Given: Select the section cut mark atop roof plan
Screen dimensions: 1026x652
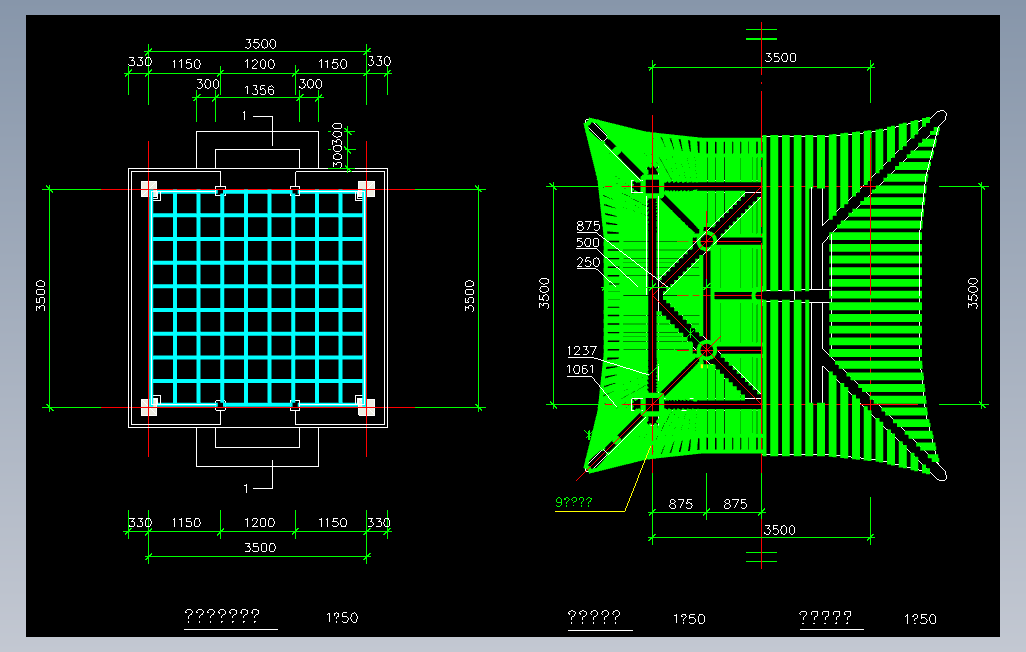Looking at the screenshot, I should point(762,34).
